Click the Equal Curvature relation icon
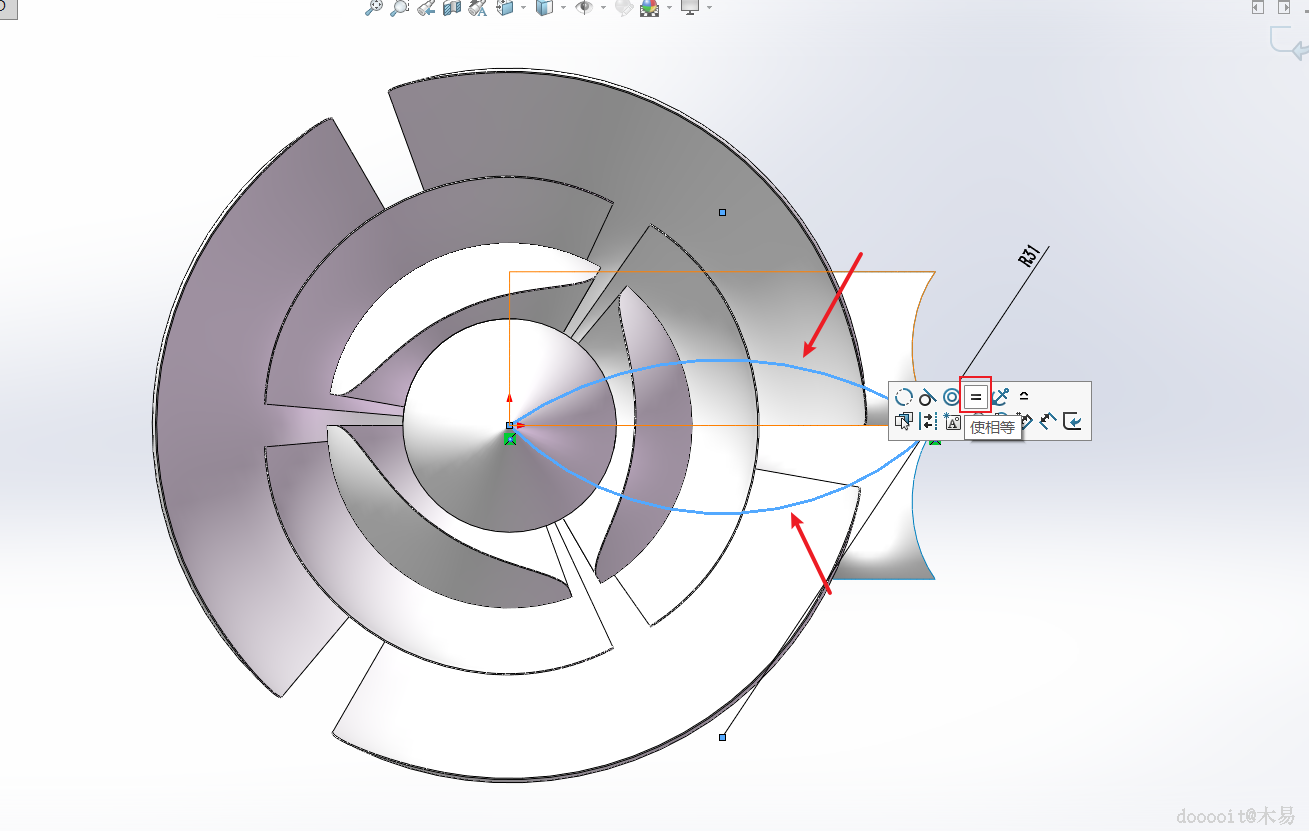 [x=1024, y=397]
